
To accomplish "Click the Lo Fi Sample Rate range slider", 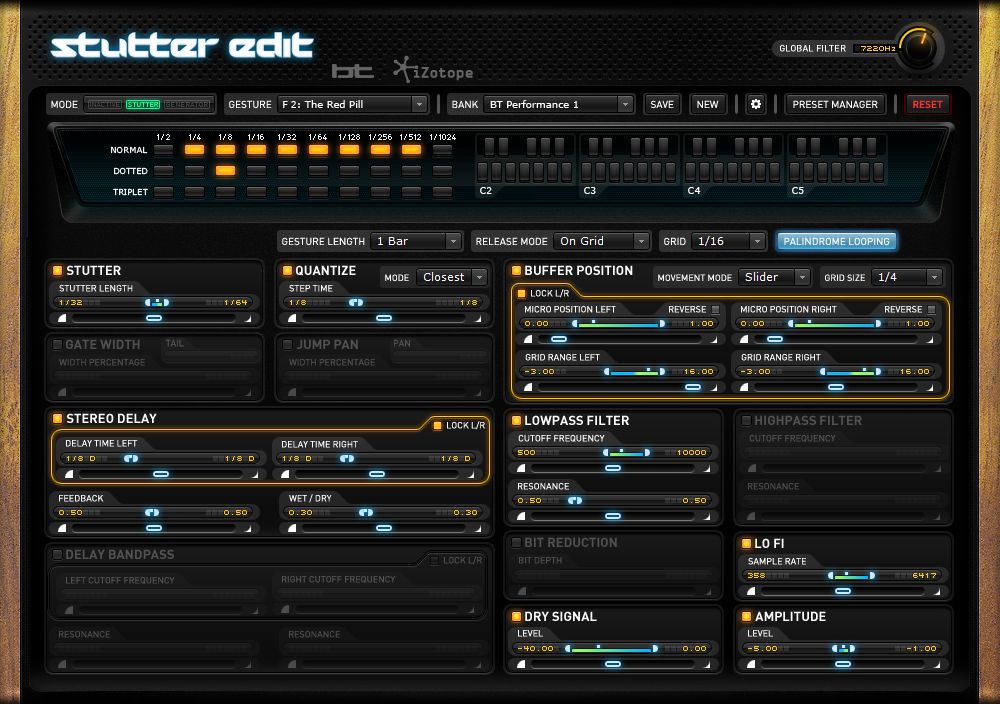I will coord(851,576).
